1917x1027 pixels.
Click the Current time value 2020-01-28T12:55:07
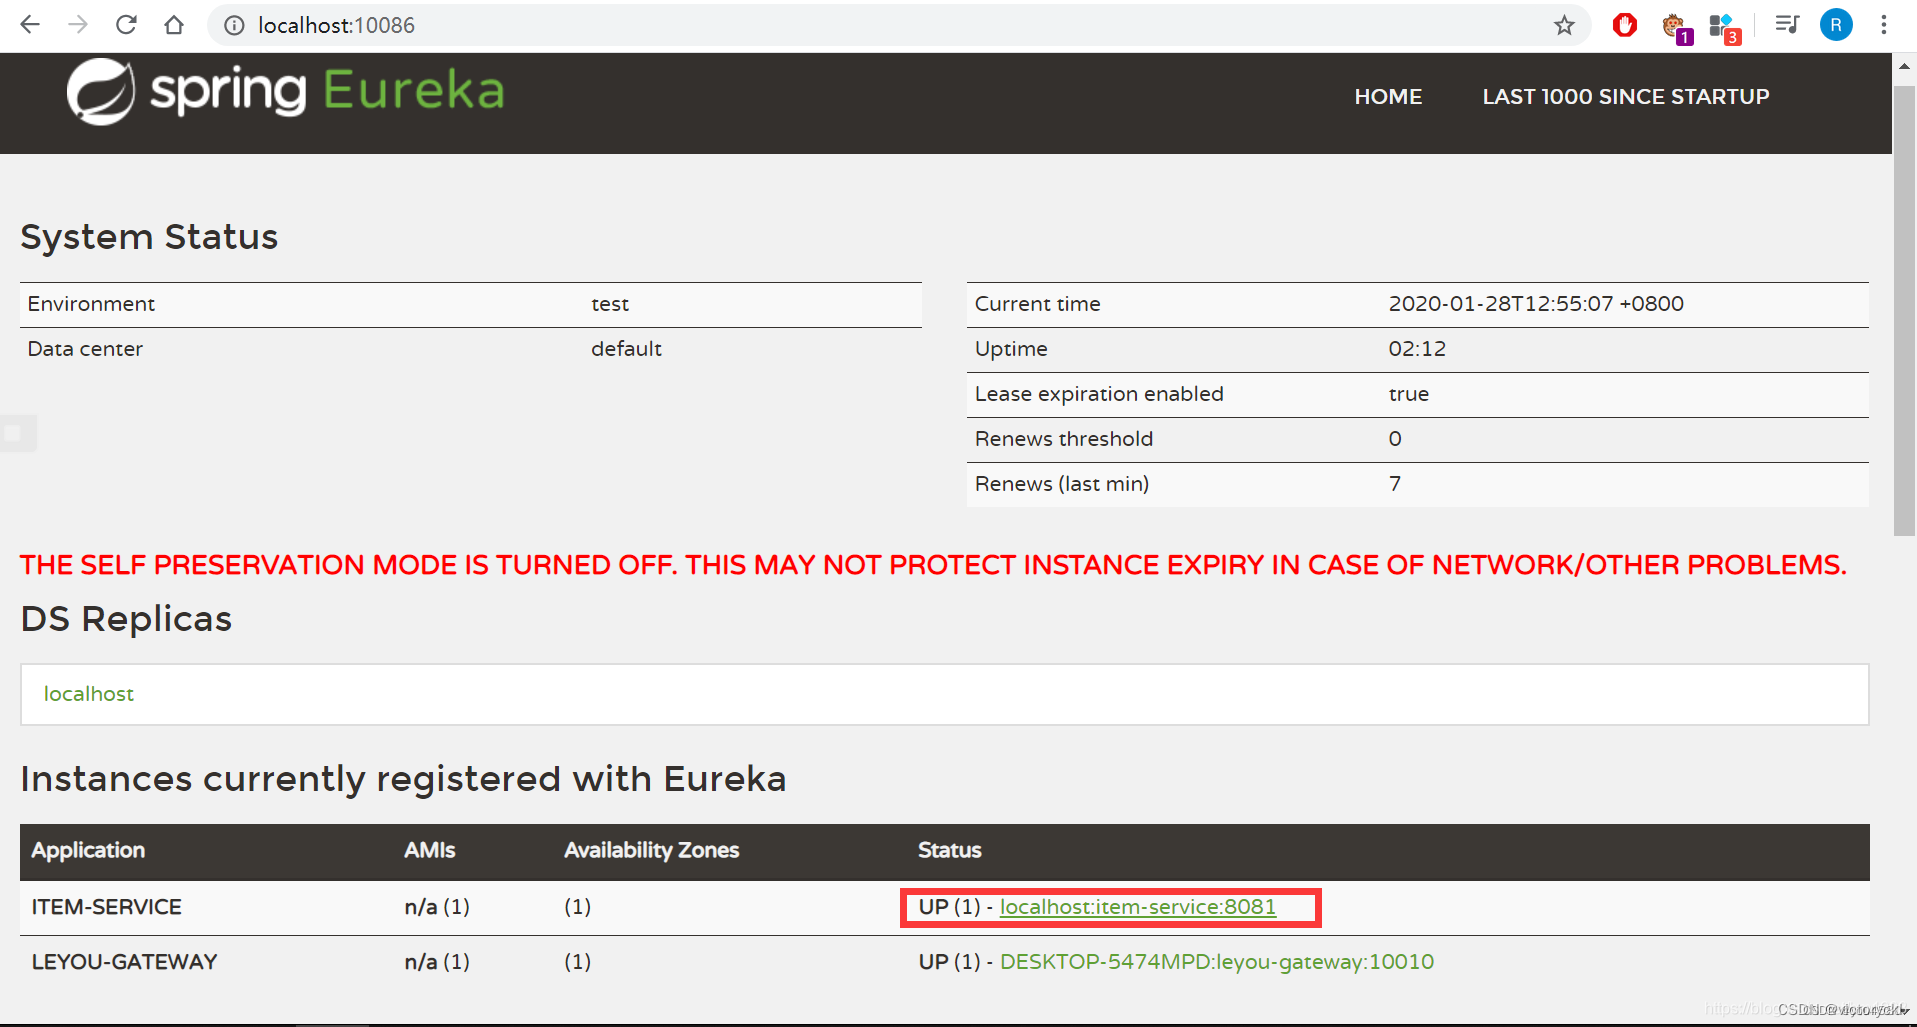click(x=1536, y=304)
